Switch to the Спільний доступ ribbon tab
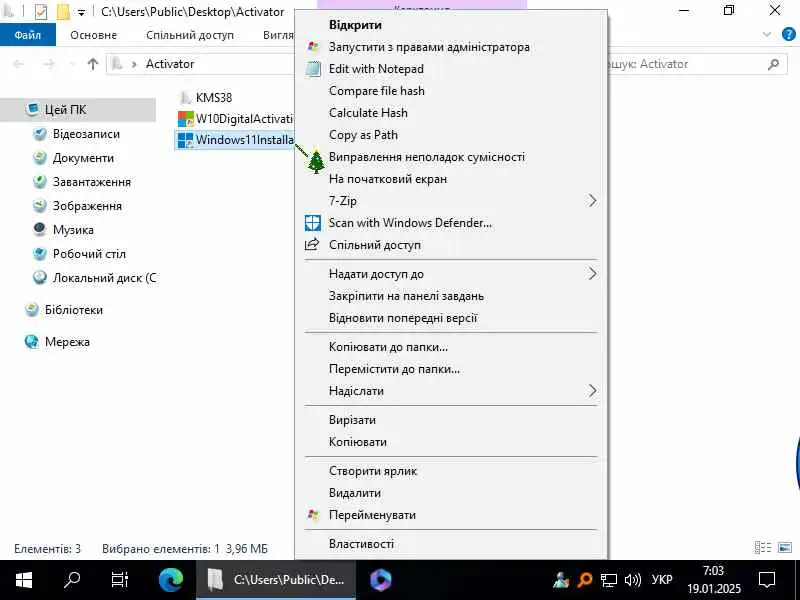 point(190,35)
